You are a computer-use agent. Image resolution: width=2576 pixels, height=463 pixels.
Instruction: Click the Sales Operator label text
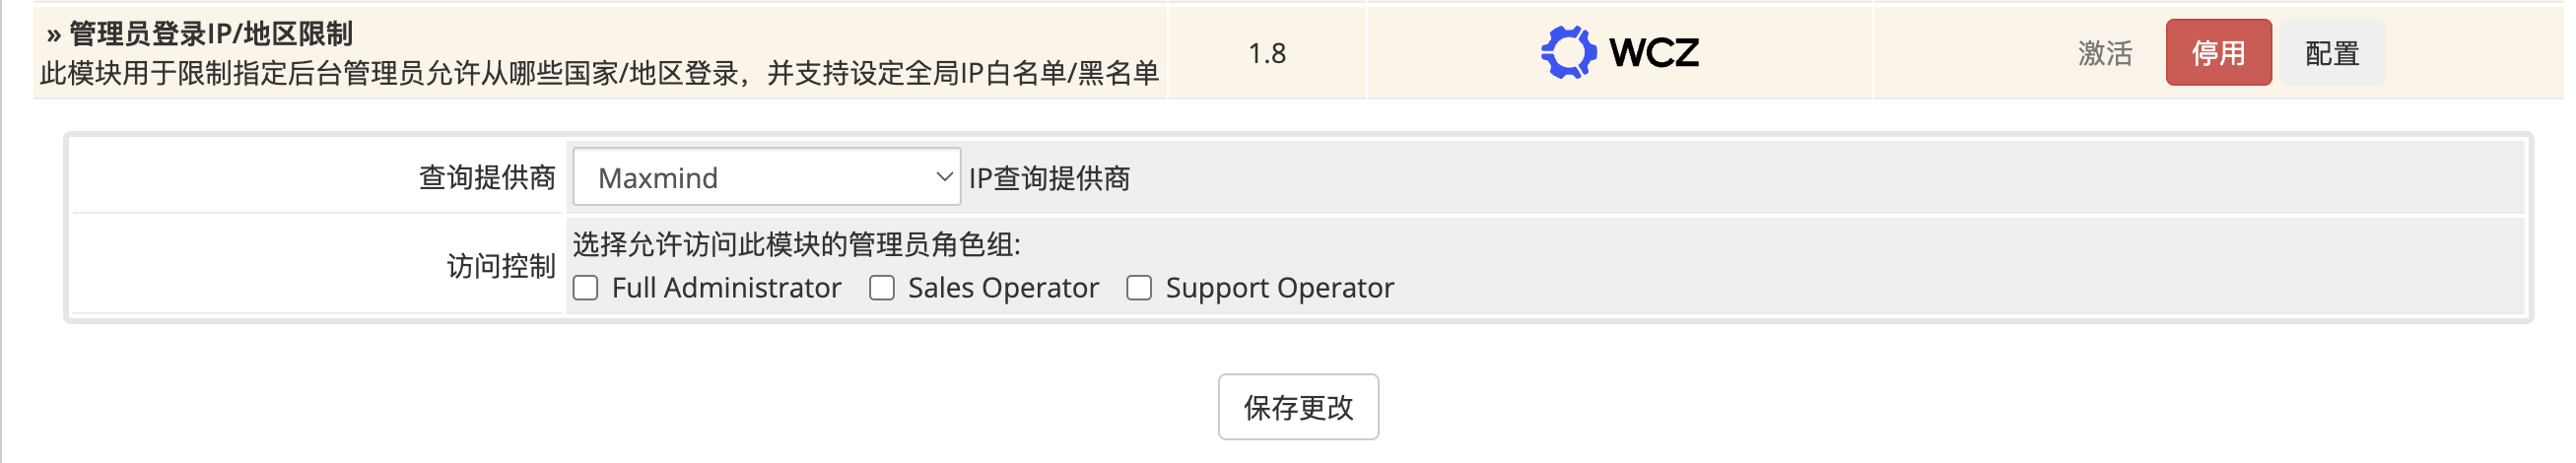pyautogui.click(x=1003, y=288)
